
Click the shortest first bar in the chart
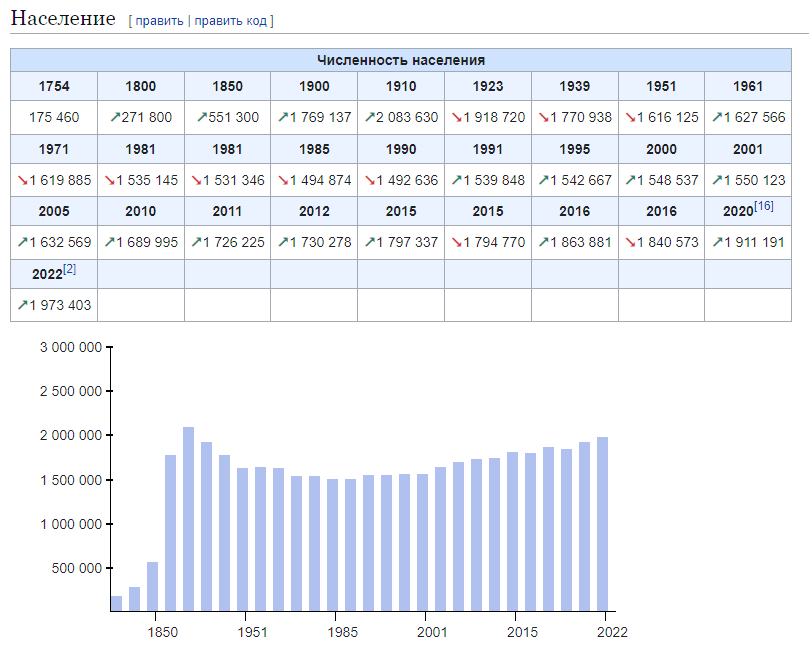pyautogui.click(x=116, y=603)
